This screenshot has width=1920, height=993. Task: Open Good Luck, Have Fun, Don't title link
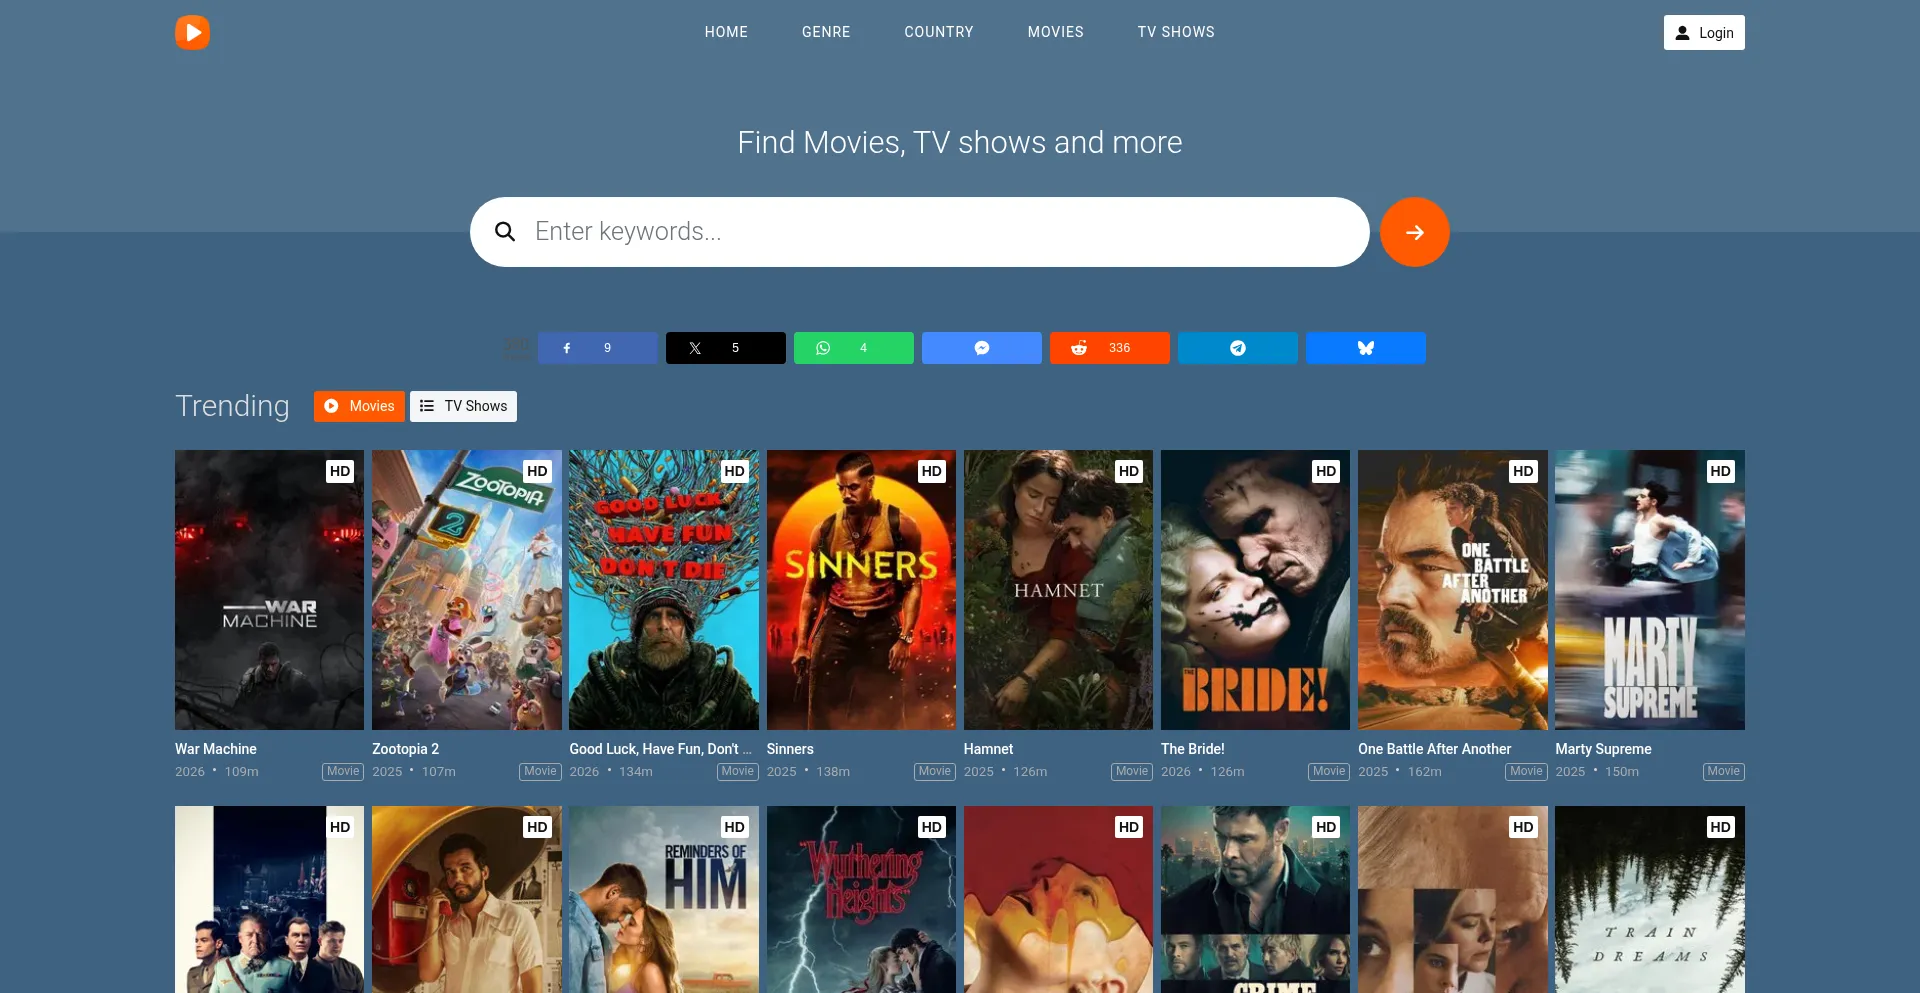[660, 749]
